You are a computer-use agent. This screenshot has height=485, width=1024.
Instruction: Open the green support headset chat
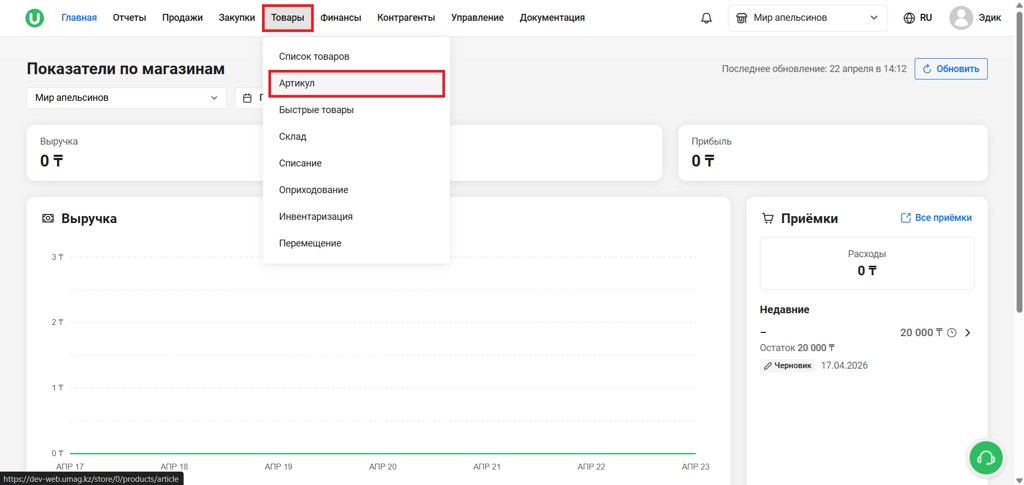click(986, 458)
